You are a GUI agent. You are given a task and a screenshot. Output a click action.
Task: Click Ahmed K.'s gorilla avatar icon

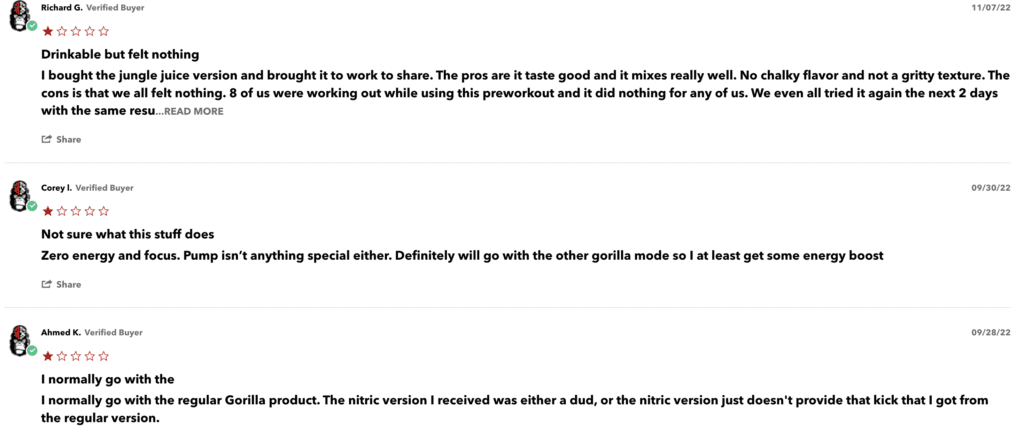pyautogui.click(x=20, y=340)
